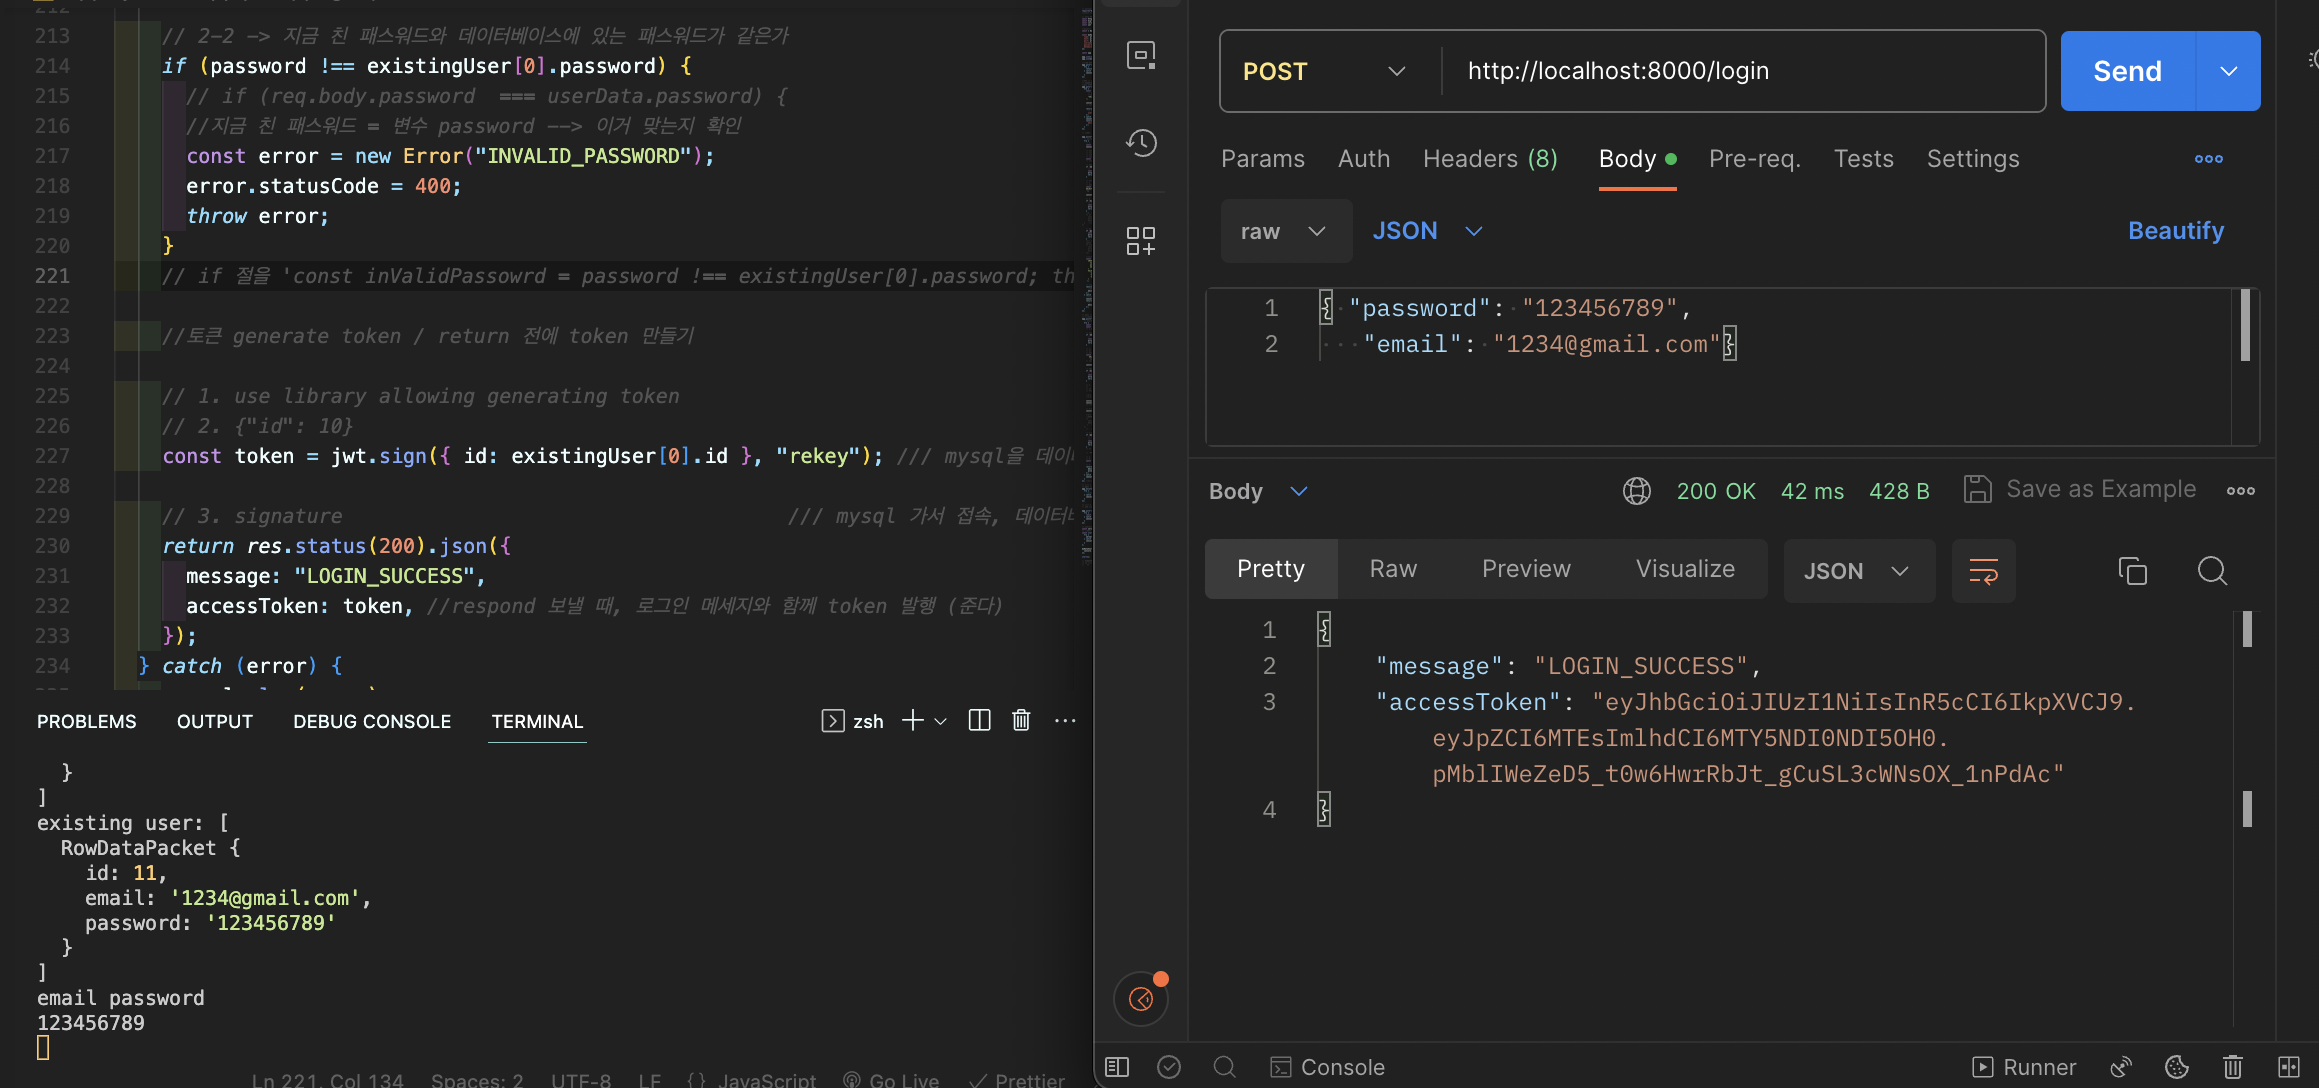Toggle the Postman sidebar from footer icon
This screenshot has width=2319, height=1088.
click(1117, 1067)
